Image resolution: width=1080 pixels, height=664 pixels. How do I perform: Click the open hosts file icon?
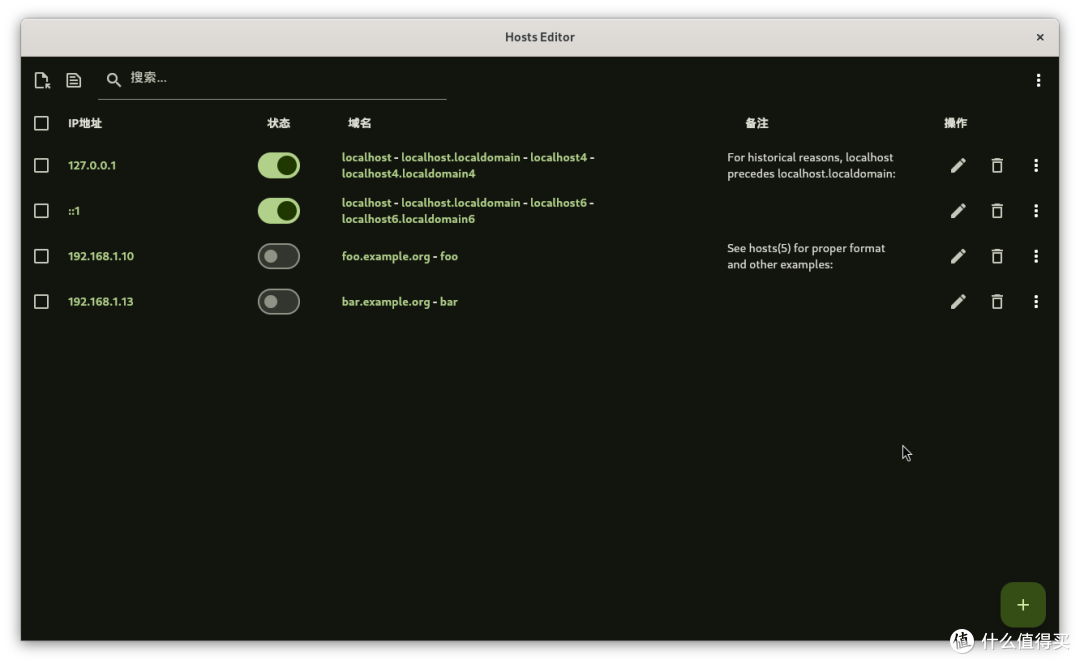click(x=42, y=81)
